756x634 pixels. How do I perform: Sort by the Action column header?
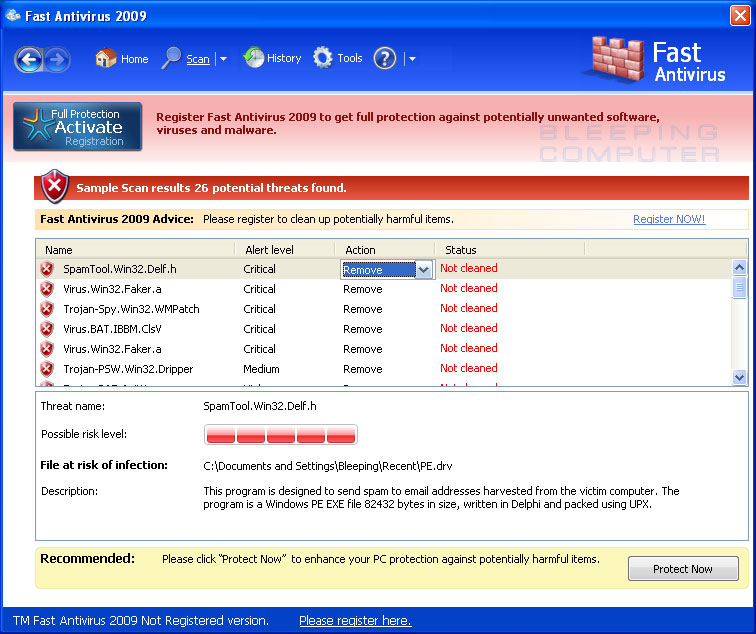[x=385, y=250]
